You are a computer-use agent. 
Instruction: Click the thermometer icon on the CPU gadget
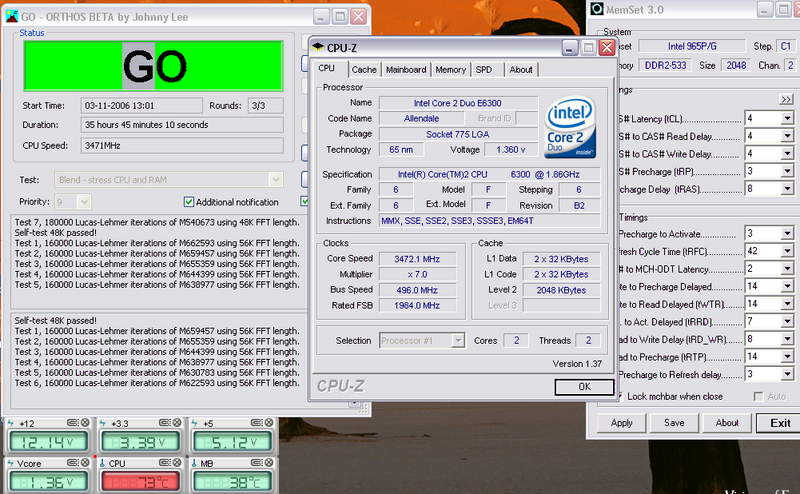(103, 463)
